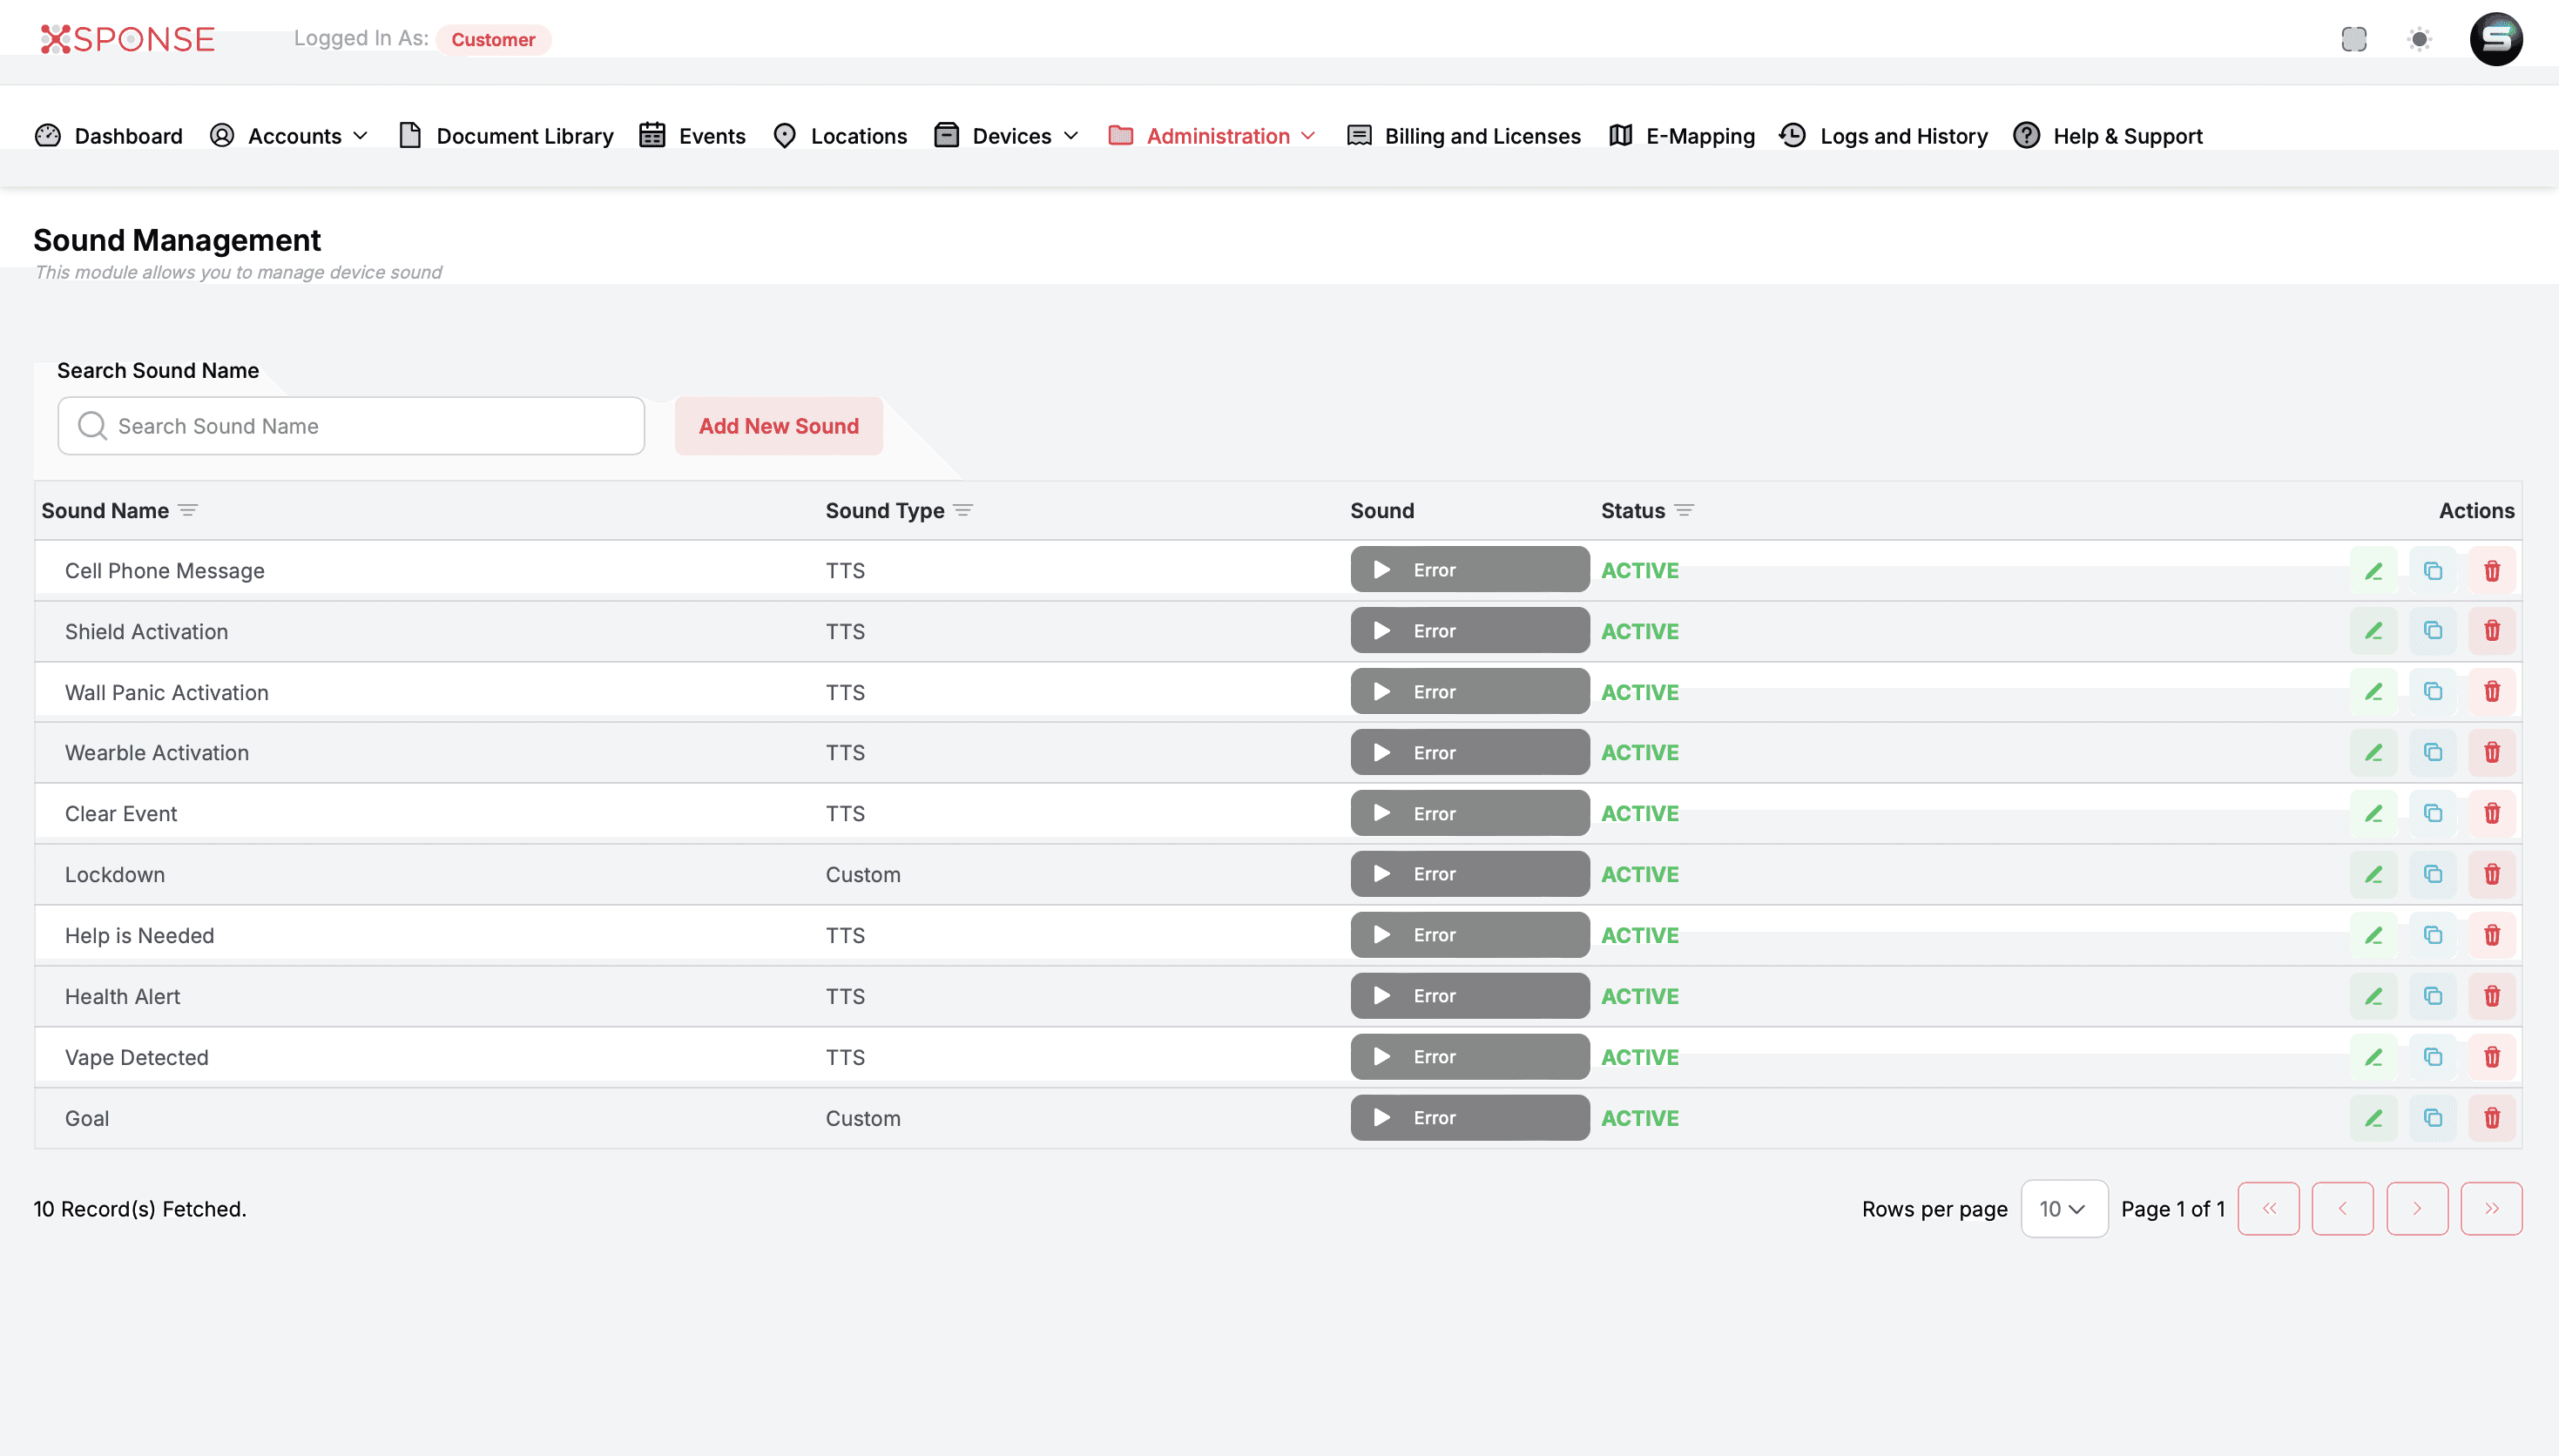Open the user profile avatar
The width and height of the screenshot is (2559, 1456).
[2496, 39]
